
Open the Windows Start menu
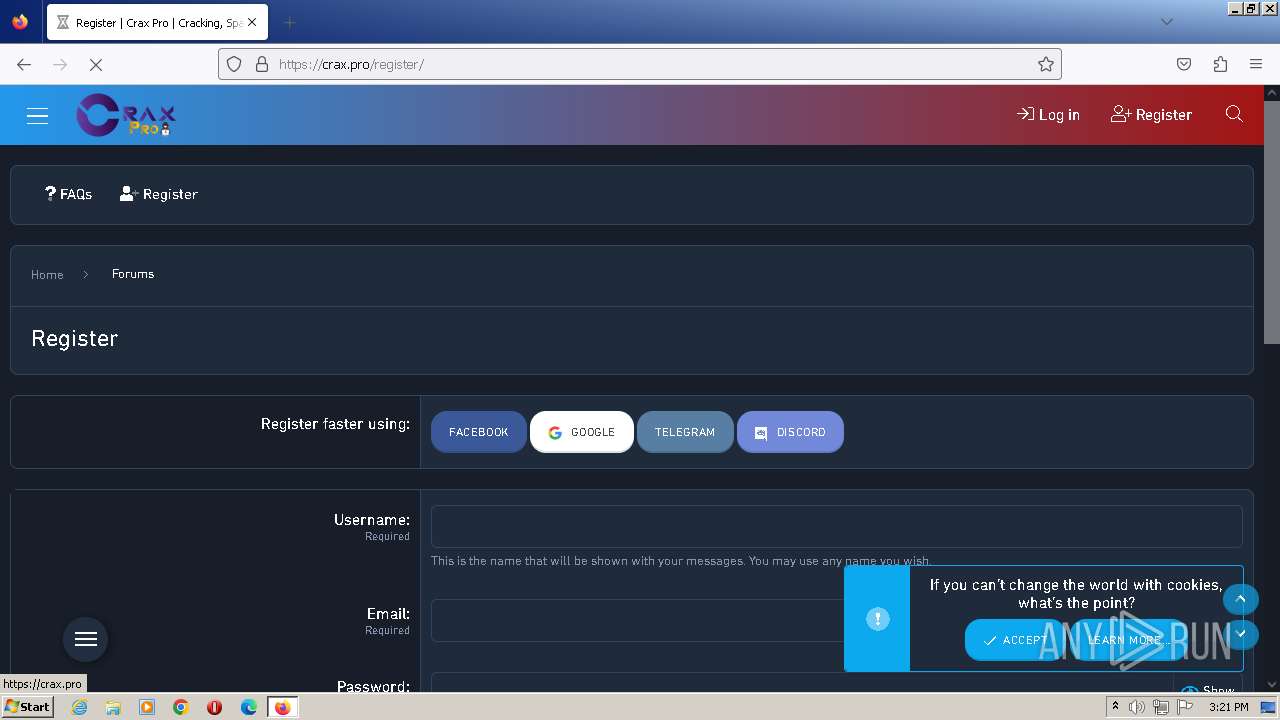[x=27, y=707]
